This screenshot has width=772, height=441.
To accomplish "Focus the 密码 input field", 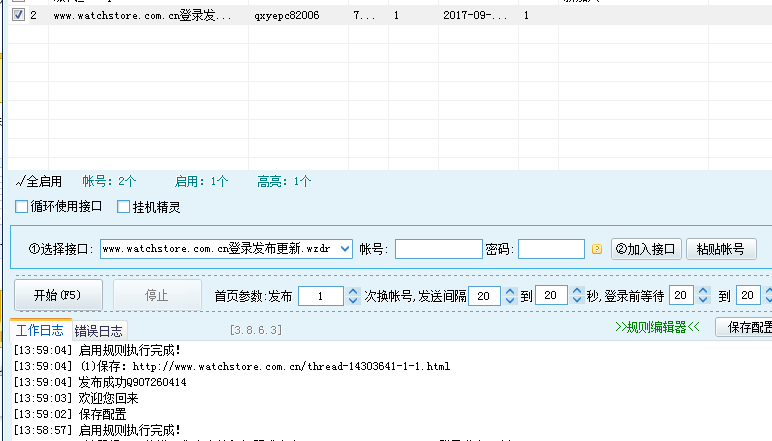I will point(551,249).
